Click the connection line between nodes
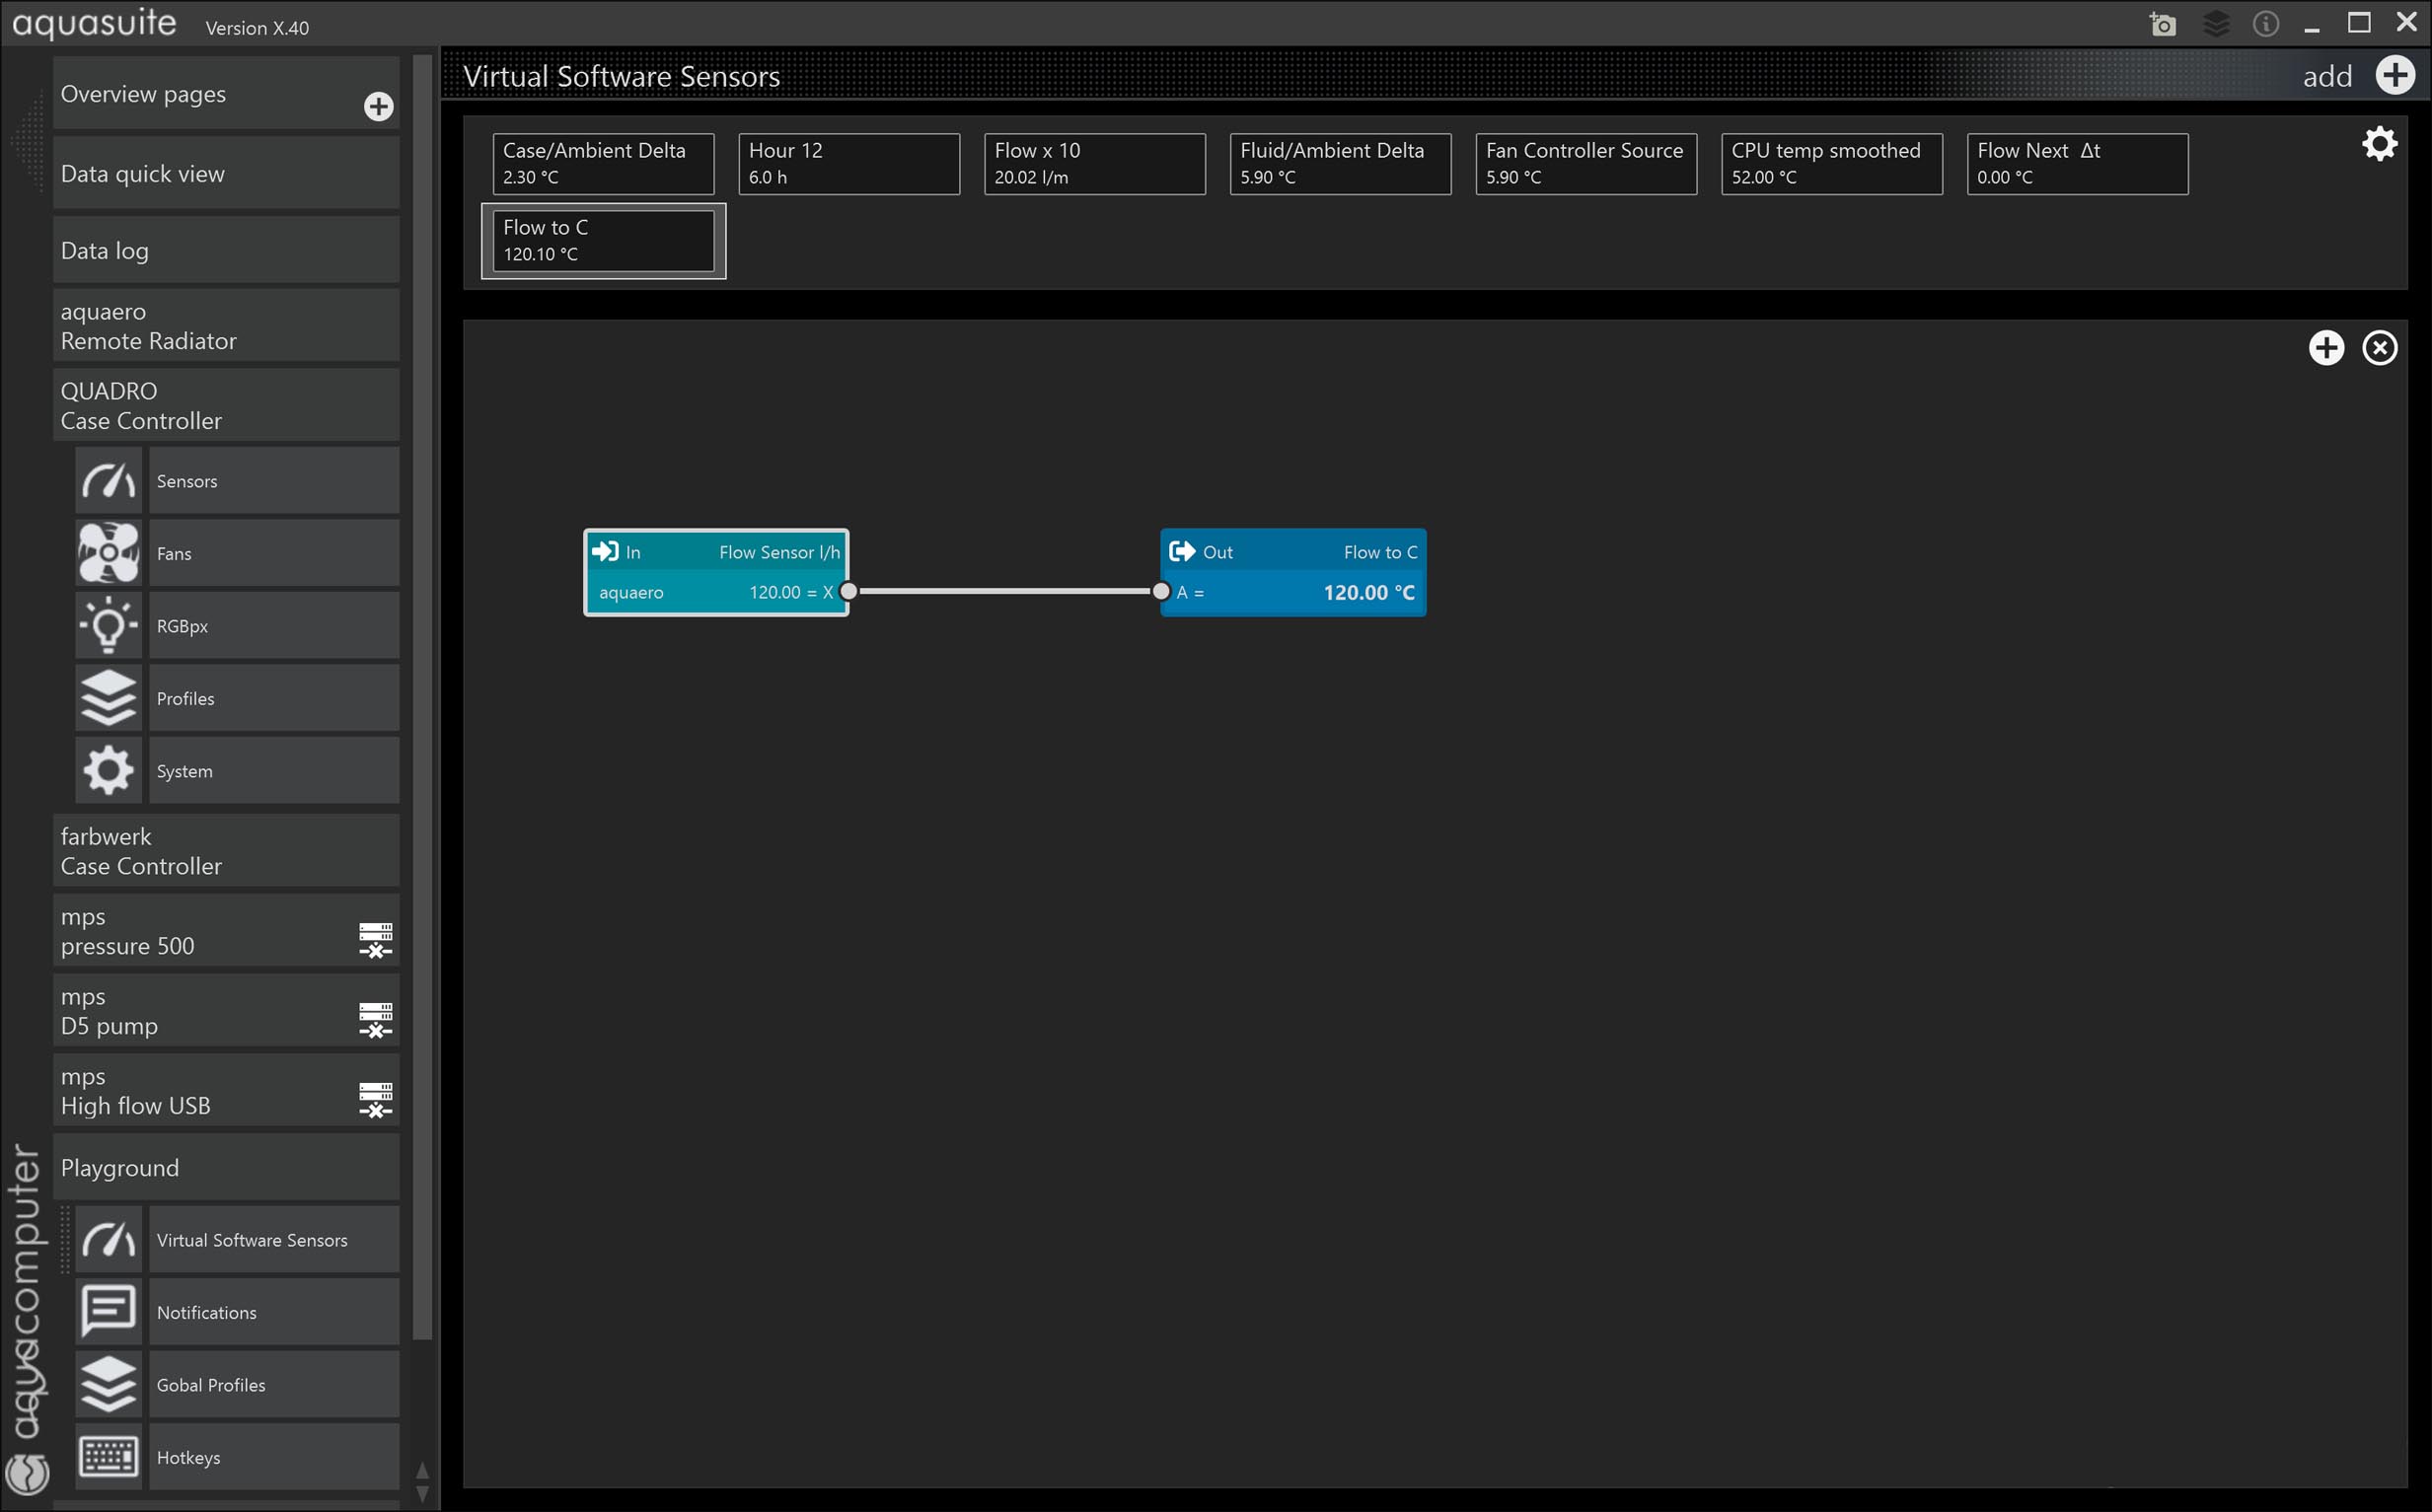 (1005, 591)
